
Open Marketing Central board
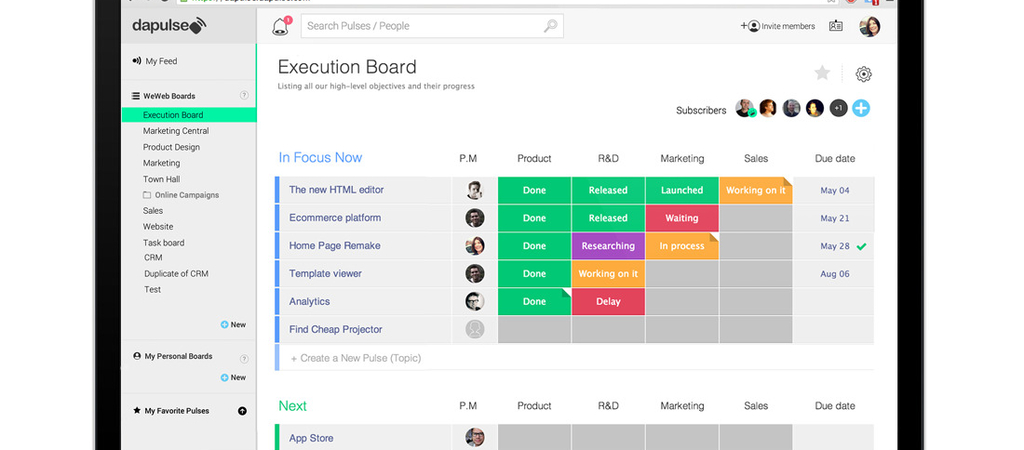pos(176,131)
